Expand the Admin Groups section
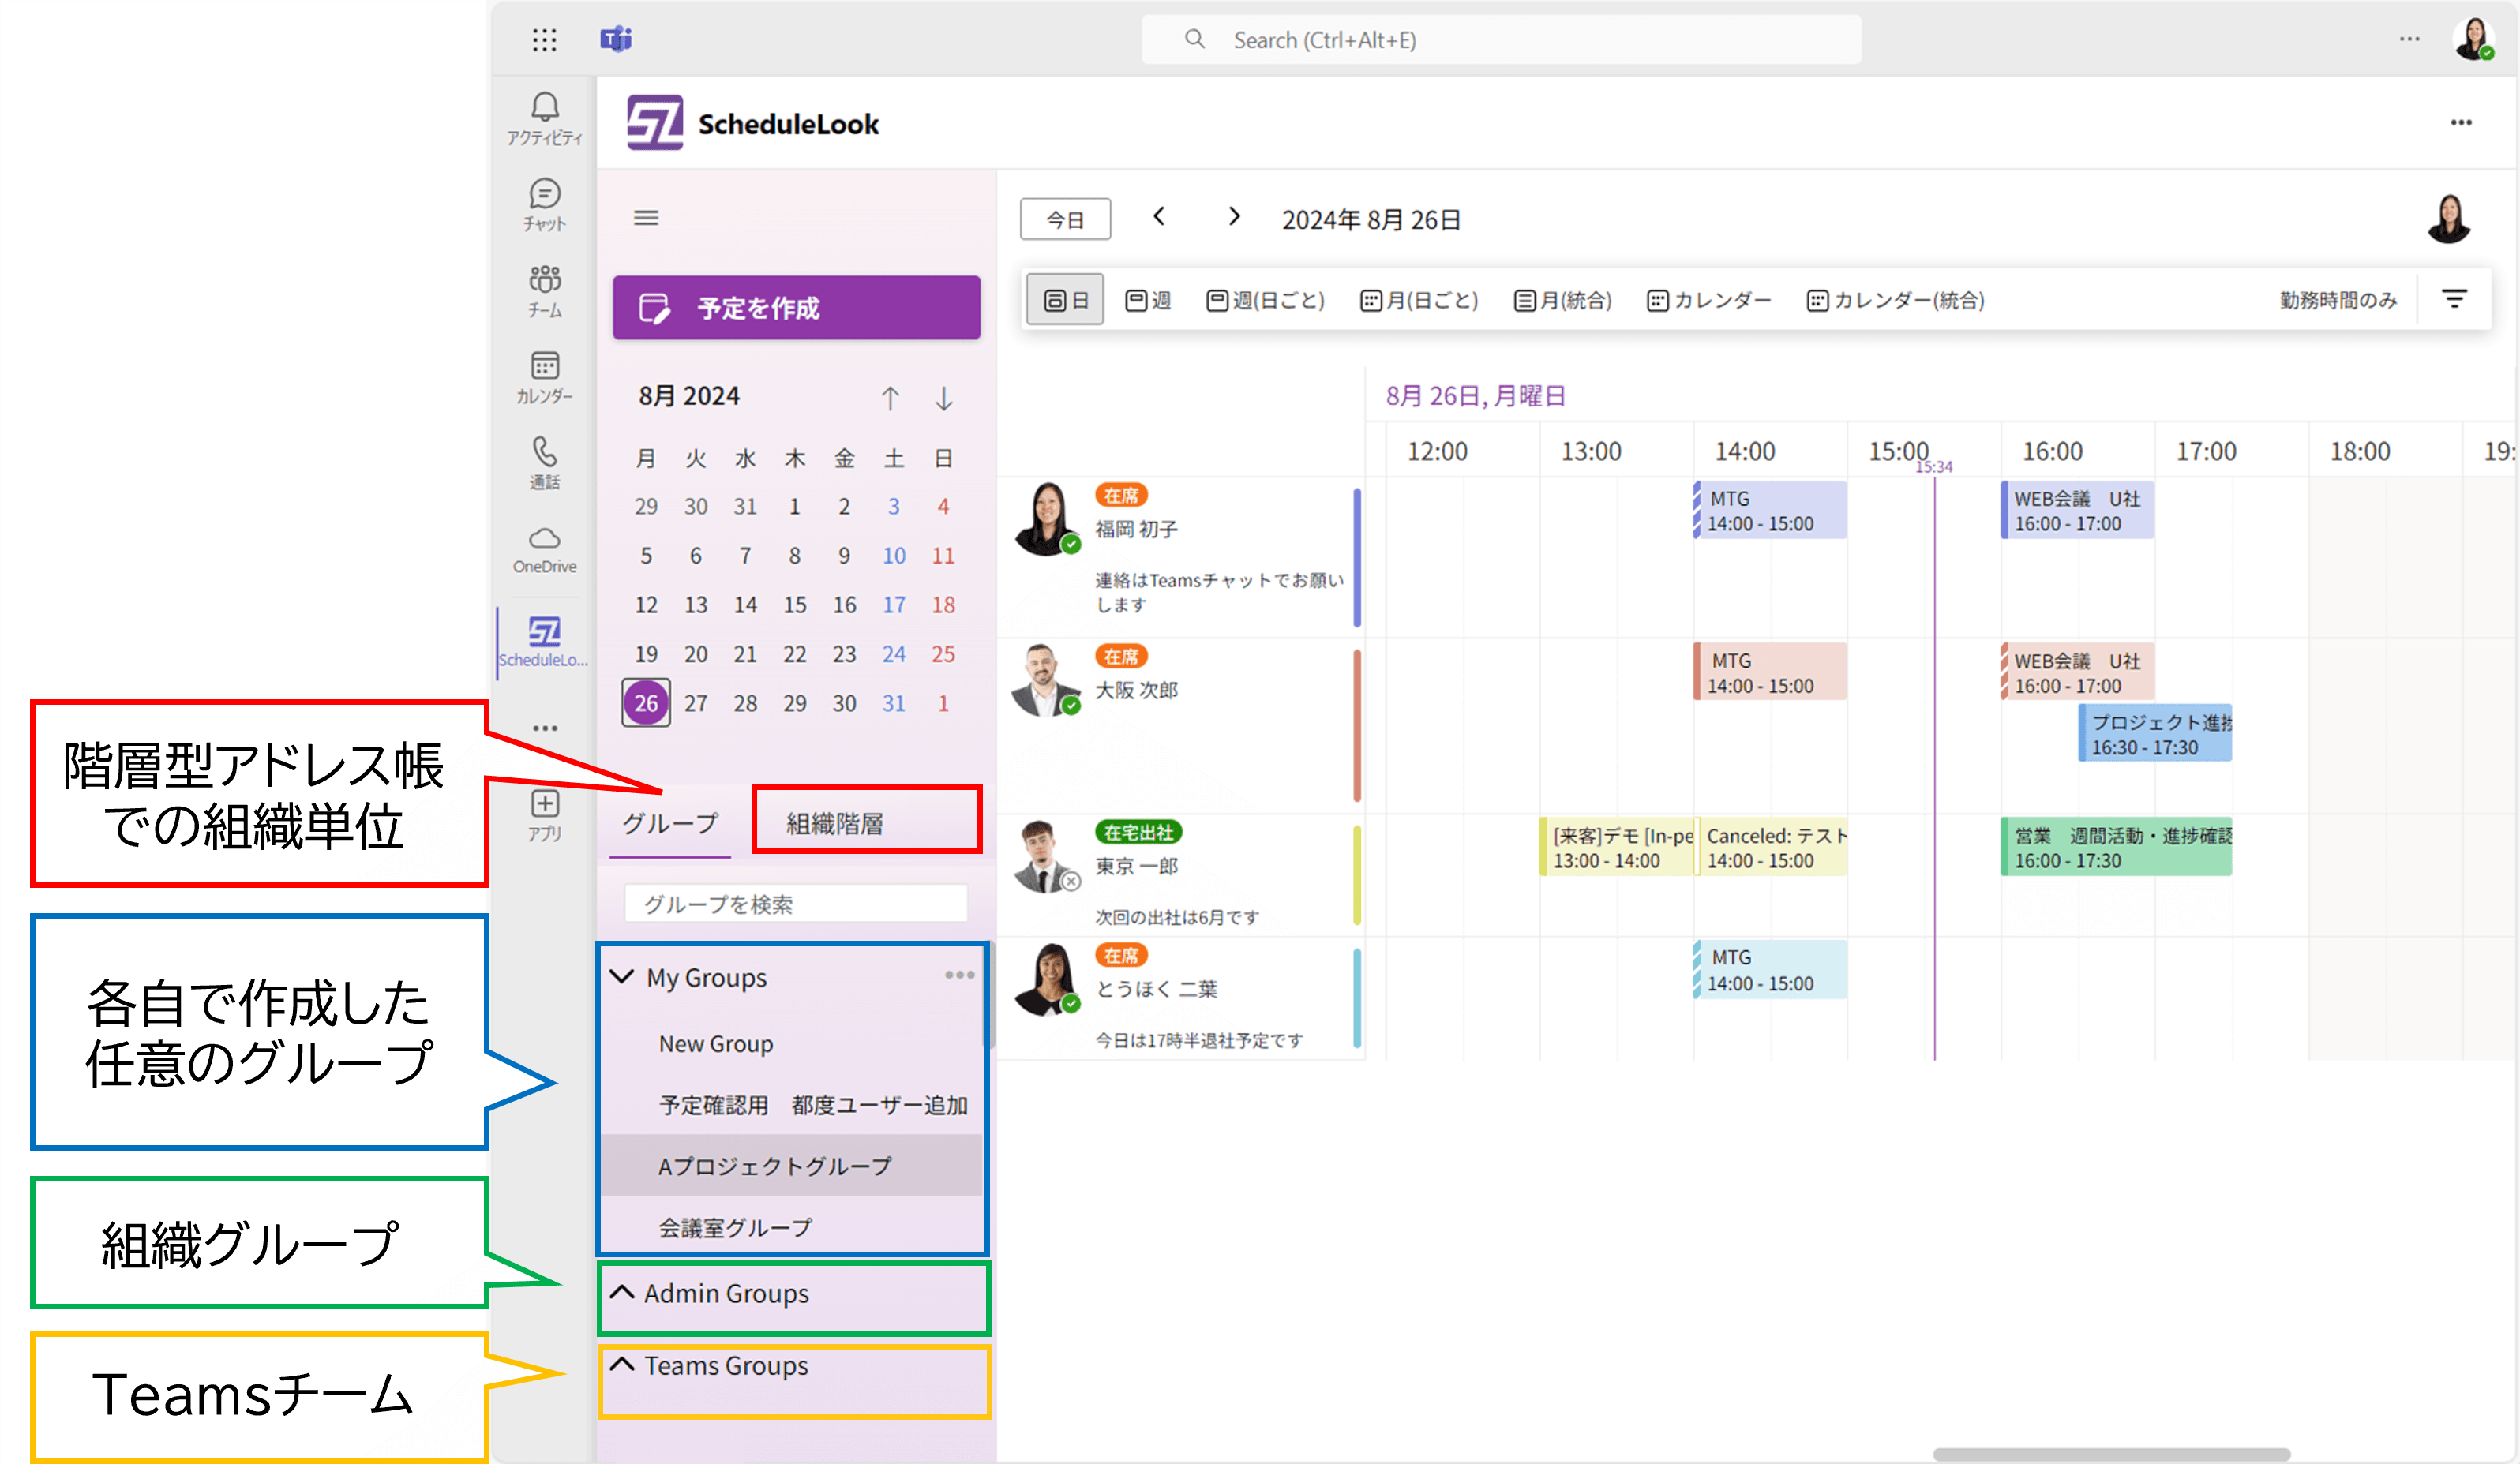Screen dimensions: 2520x1464 622,1293
